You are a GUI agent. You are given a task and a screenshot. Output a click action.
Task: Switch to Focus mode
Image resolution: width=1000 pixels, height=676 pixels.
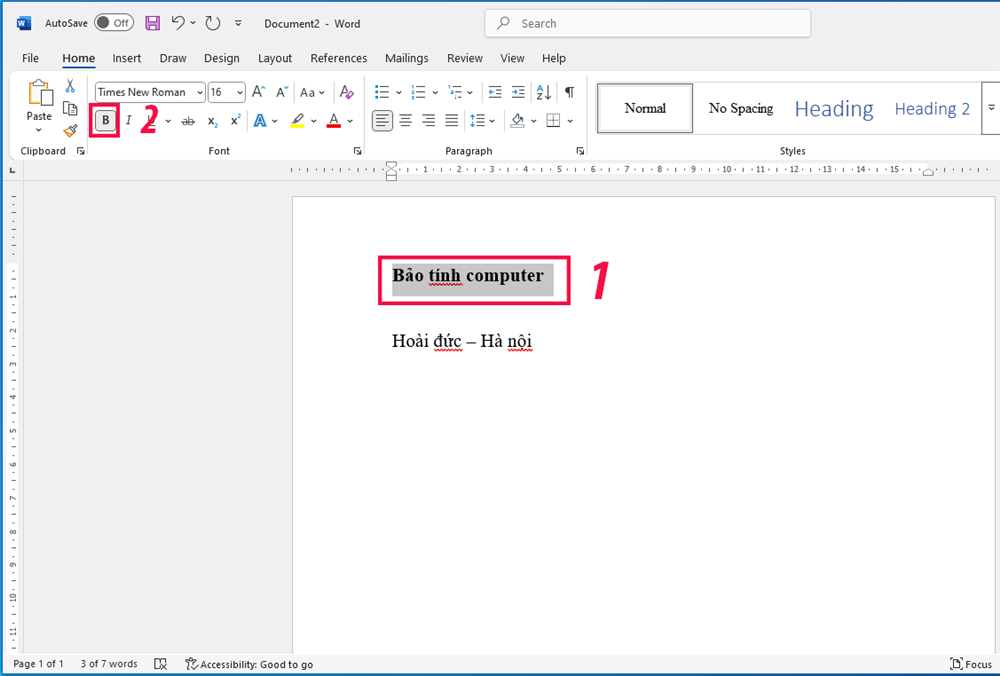tap(973, 664)
